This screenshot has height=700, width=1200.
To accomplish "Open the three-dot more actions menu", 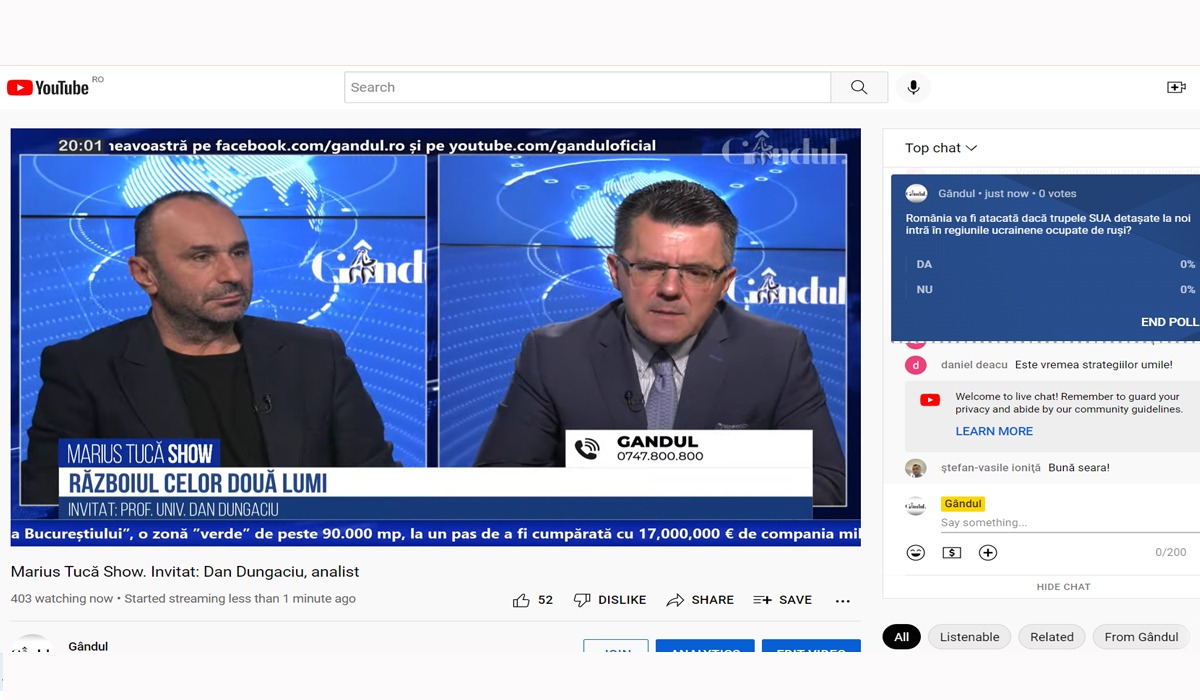I will click(x=842, y=601).
